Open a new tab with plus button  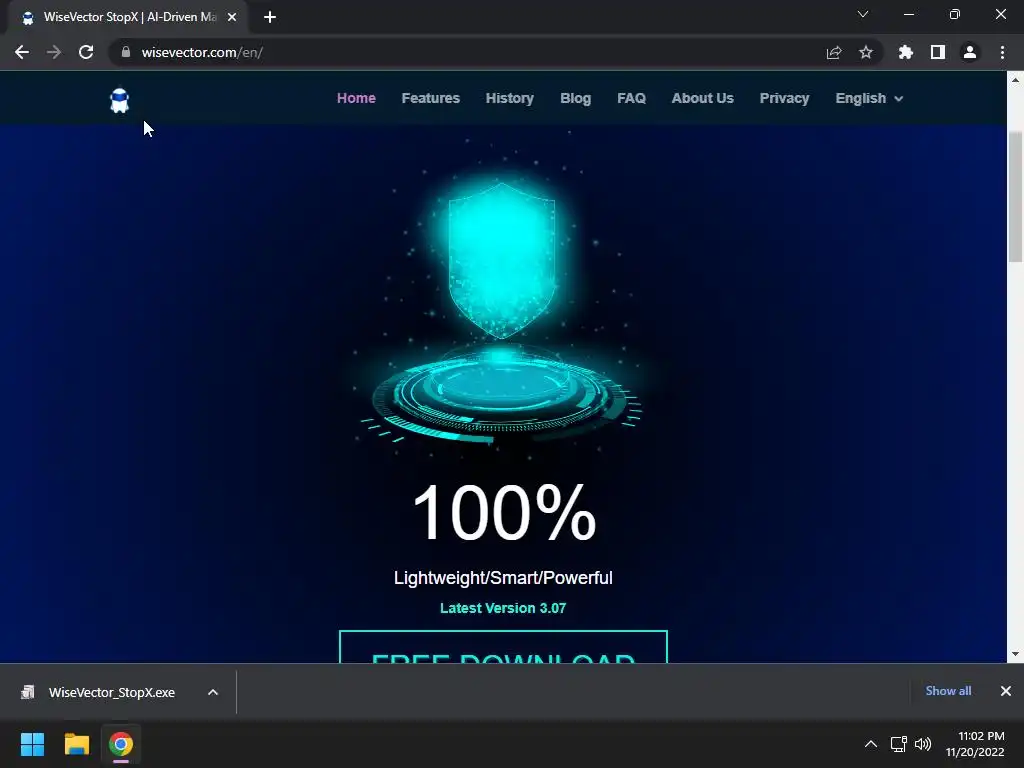[270, 17]
